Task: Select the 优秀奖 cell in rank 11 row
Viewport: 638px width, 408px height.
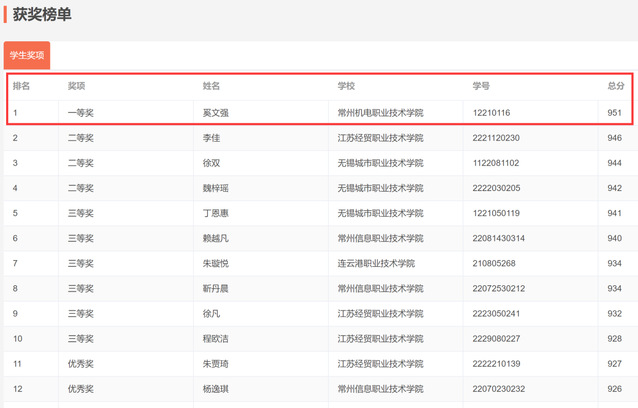Action: tap(80, 363)
